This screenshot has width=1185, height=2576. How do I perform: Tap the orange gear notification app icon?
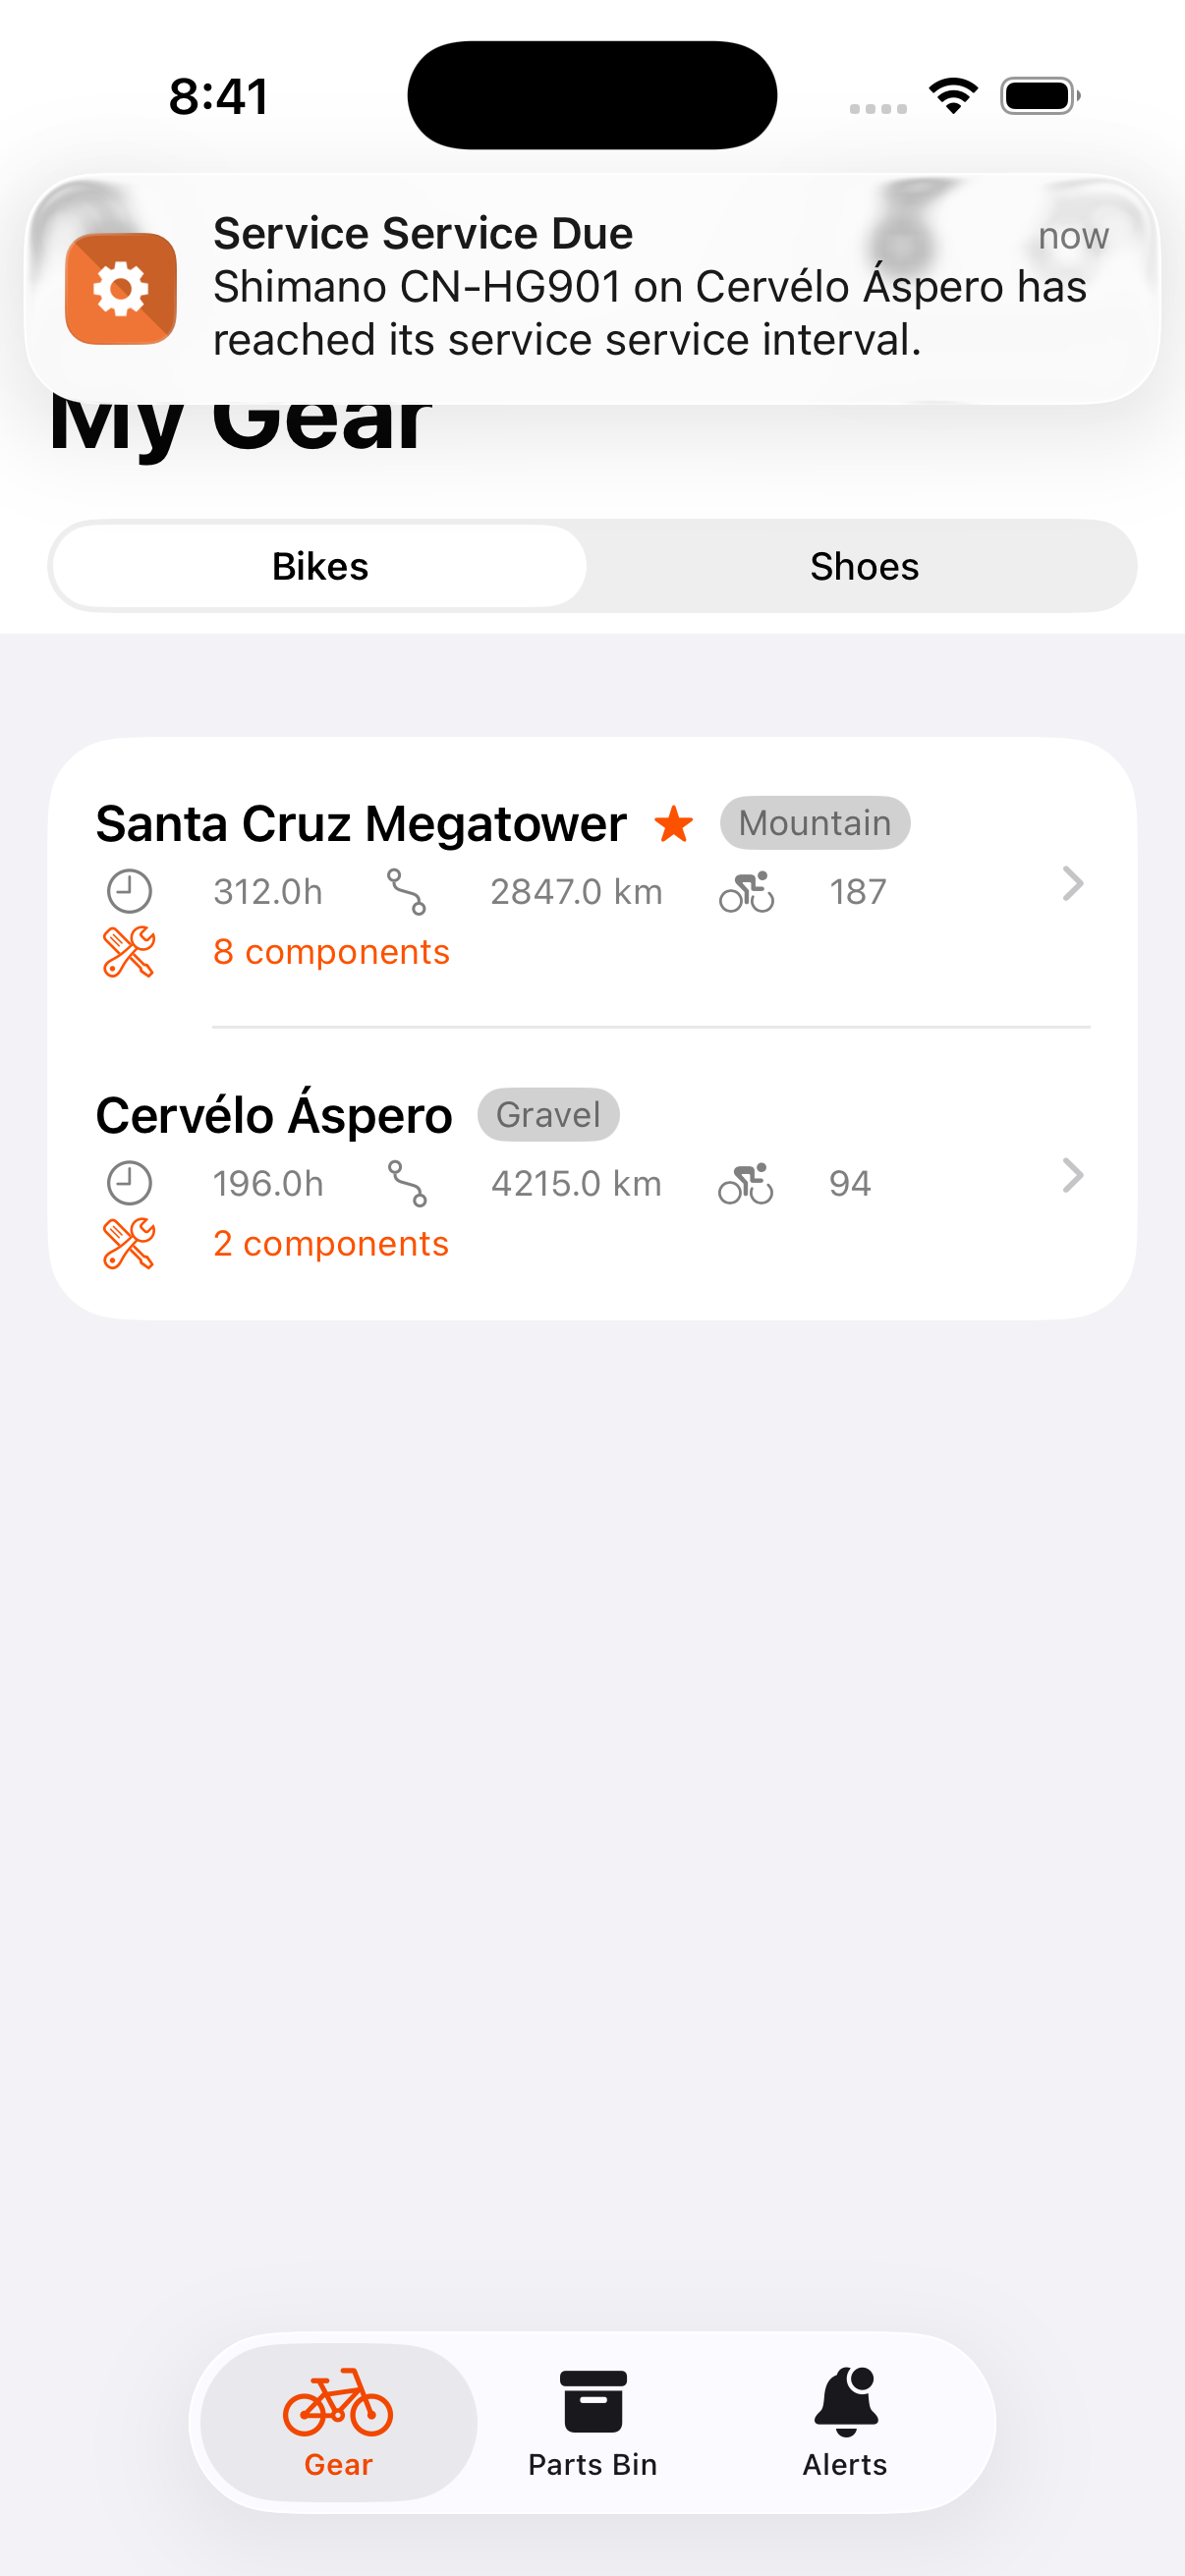click(120, 289)
